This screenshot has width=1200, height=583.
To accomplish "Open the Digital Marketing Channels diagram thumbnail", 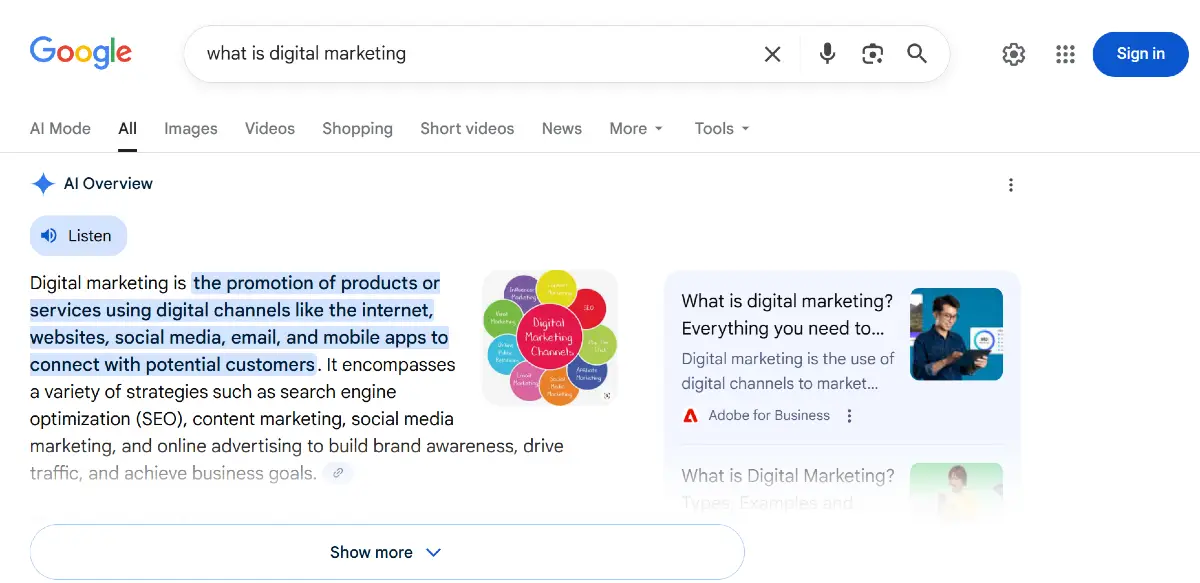I will tap(549, 337).
